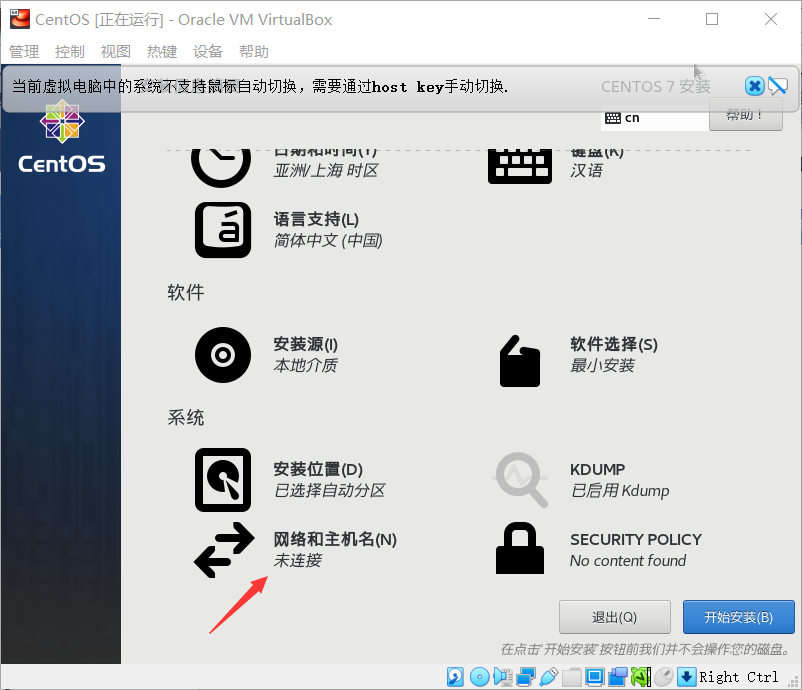This screenshot has height=690, width=802.
Task: Open KDUMP settings
Action: (597, 469)
